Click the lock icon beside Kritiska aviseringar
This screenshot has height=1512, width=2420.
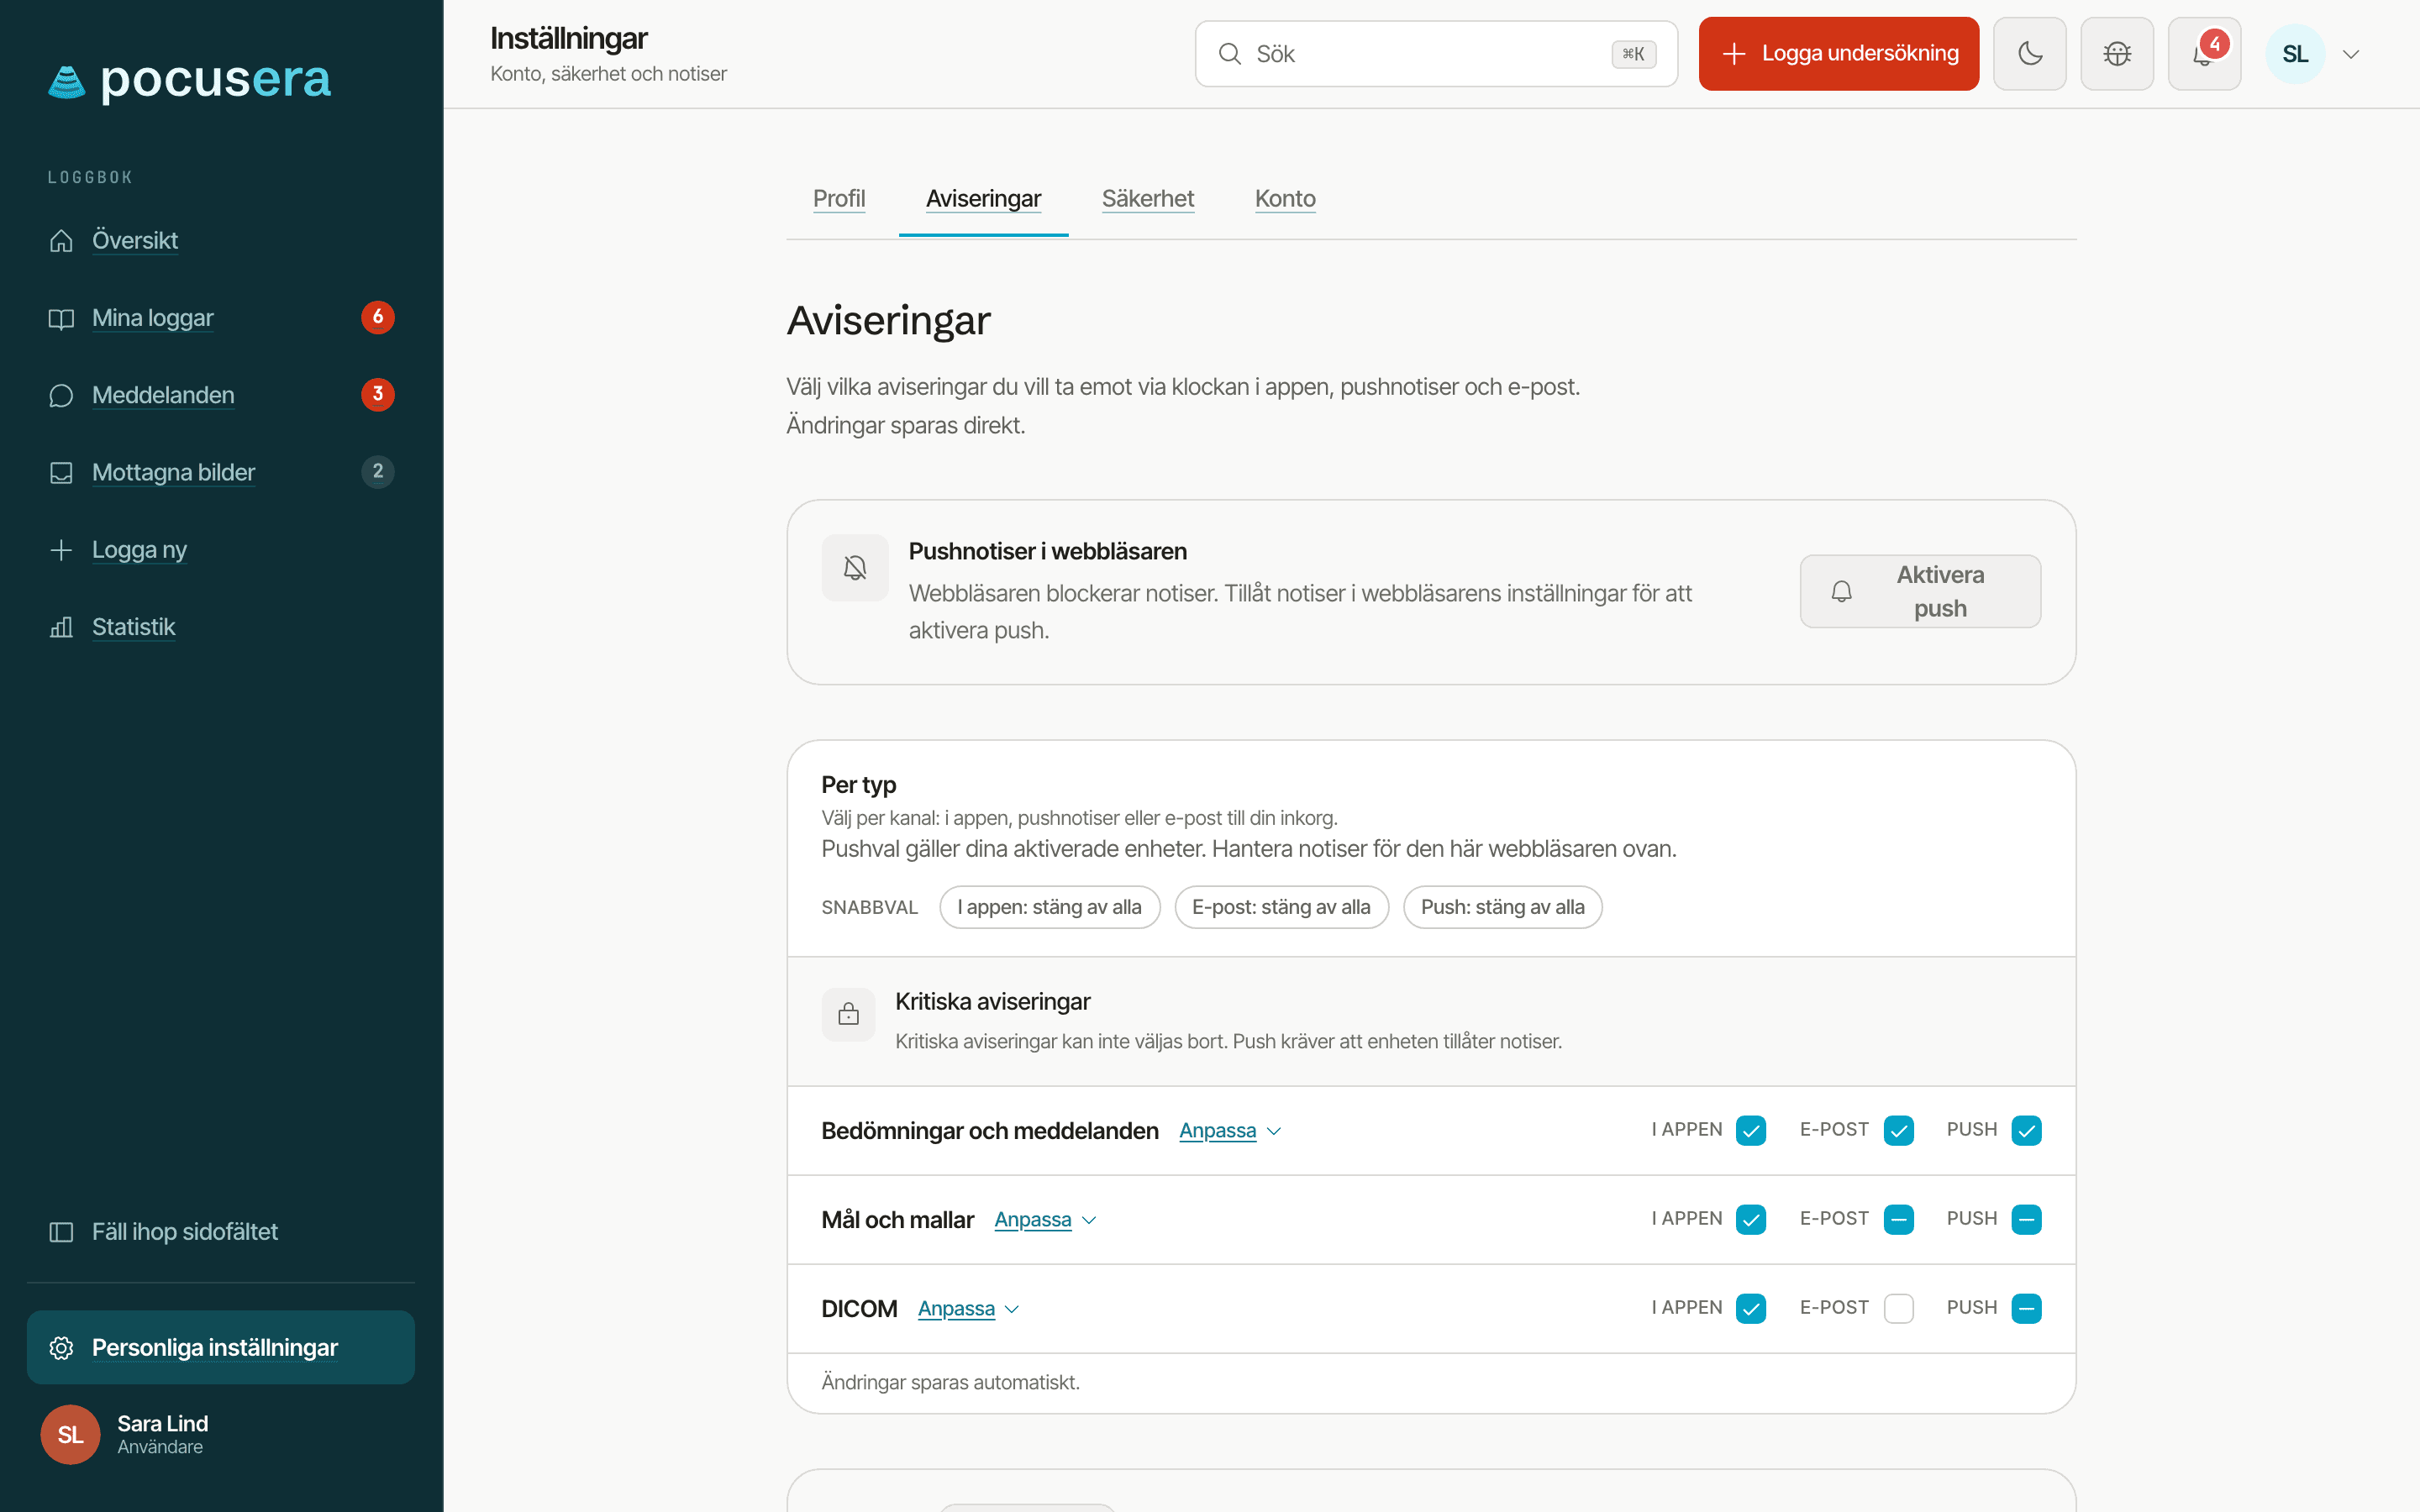[x=848, y=1014]
